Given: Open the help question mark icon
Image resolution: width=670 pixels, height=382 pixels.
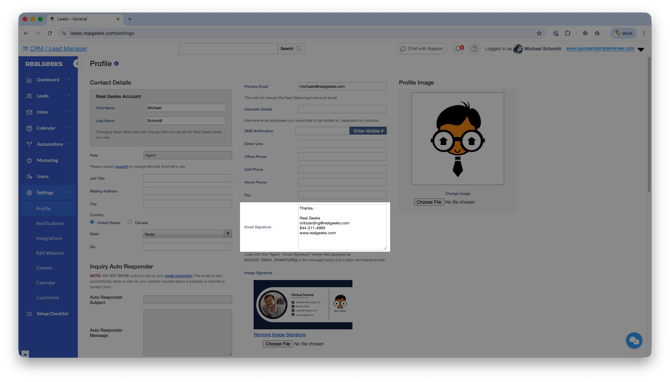Looking at the screenshot, I should point(474,49).
